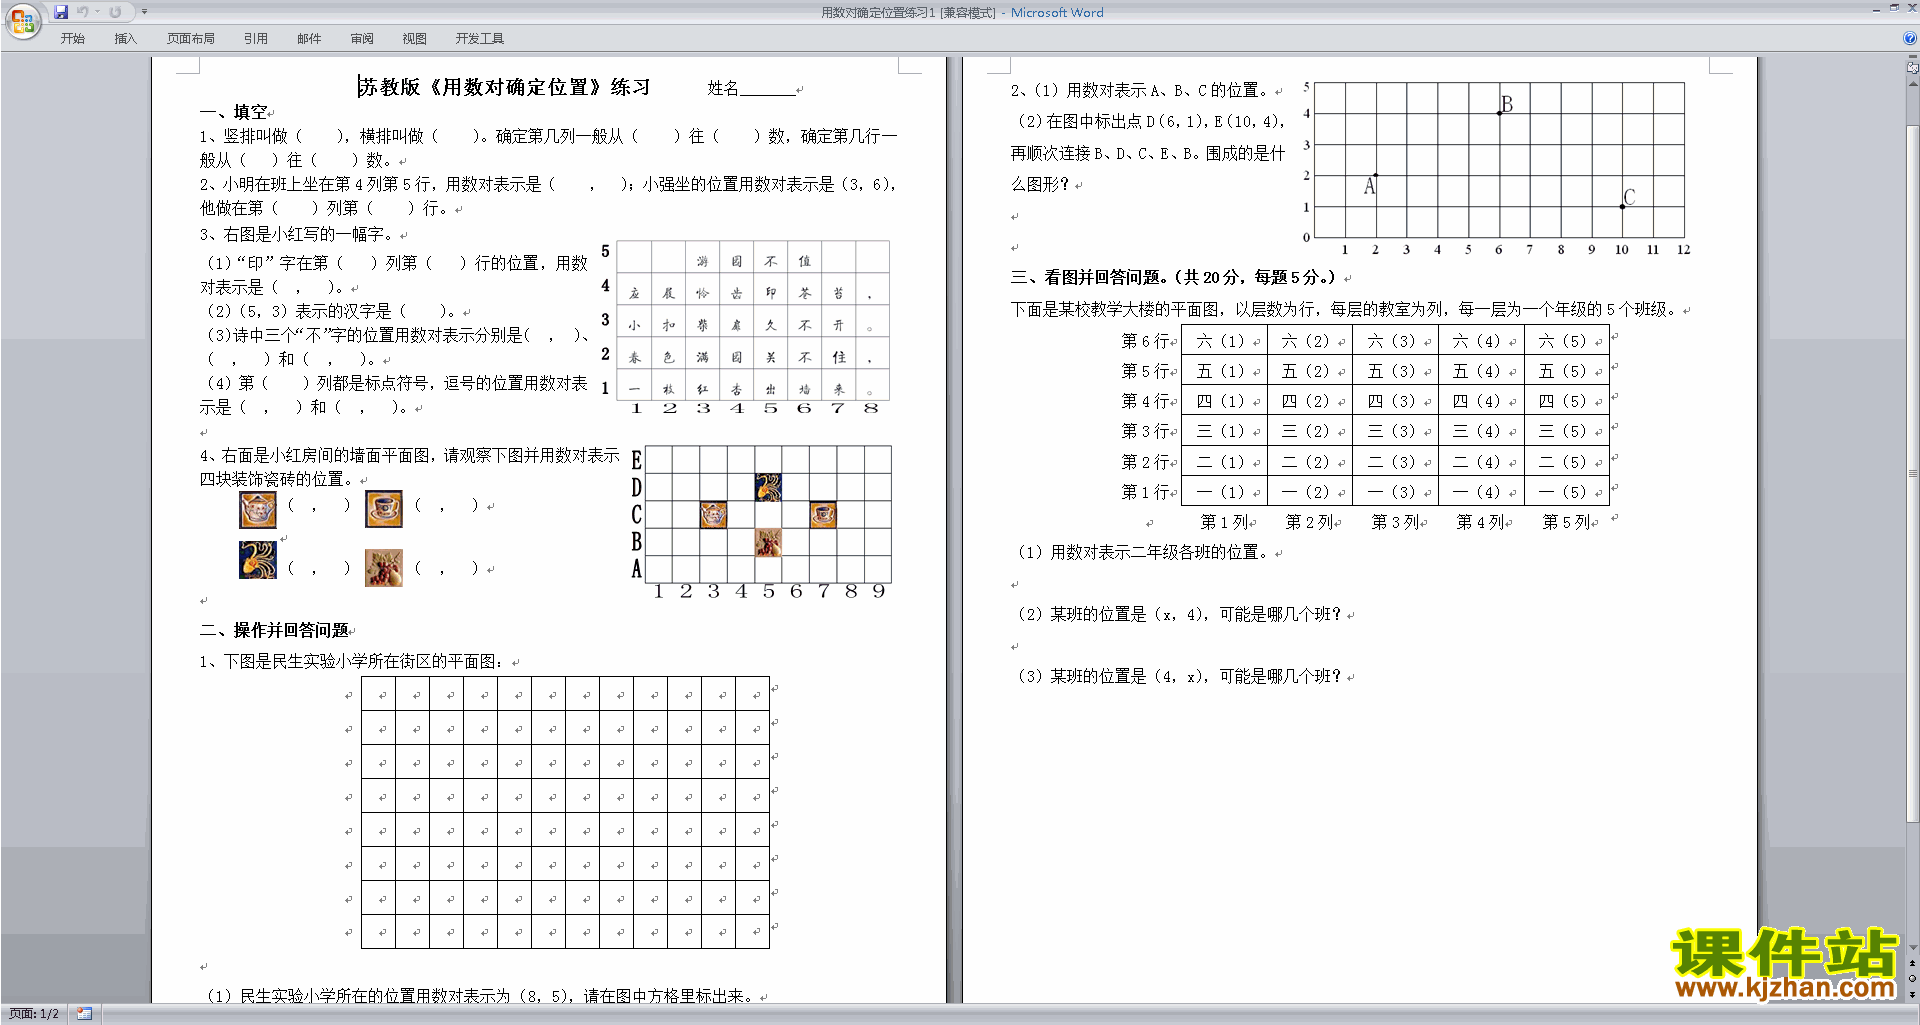Click the heading 一、填空
This screenshot has width=1920, height=1025.
point(234,112)
